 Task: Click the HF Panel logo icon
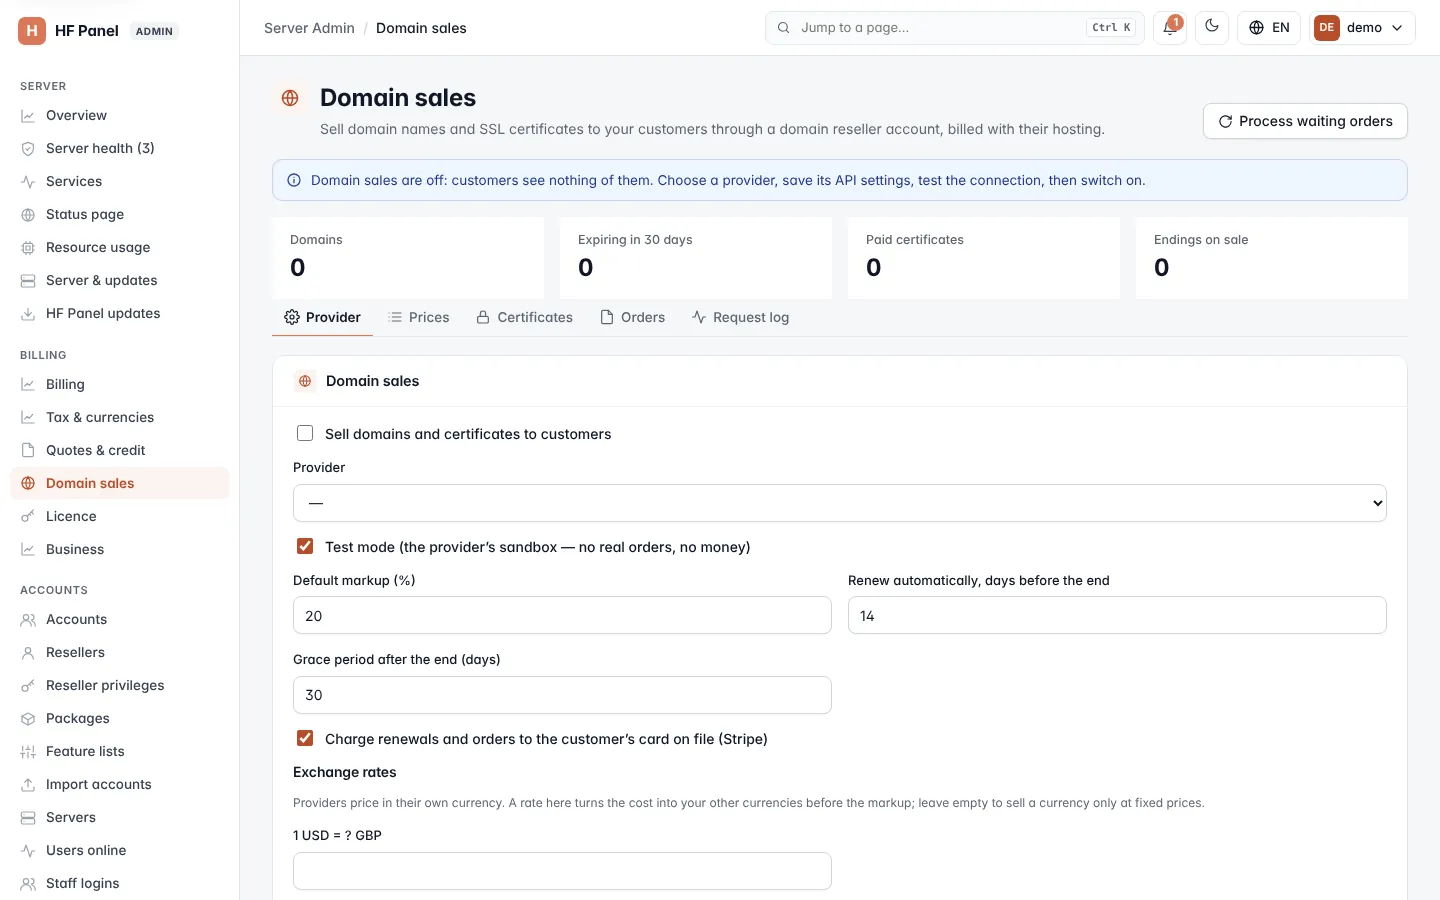pyautogui.click(x=32, y=31)
